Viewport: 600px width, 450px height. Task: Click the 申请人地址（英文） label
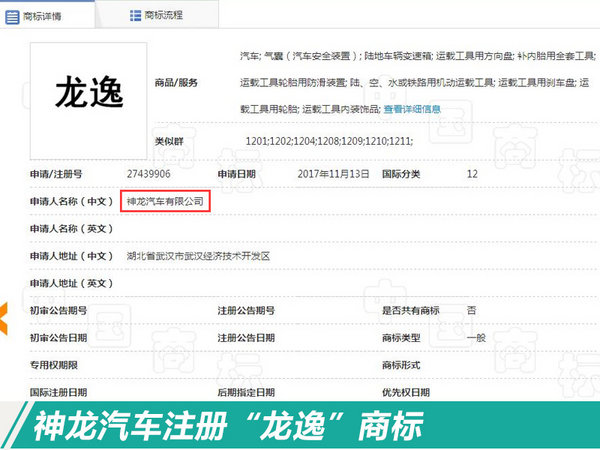[71, 284]
